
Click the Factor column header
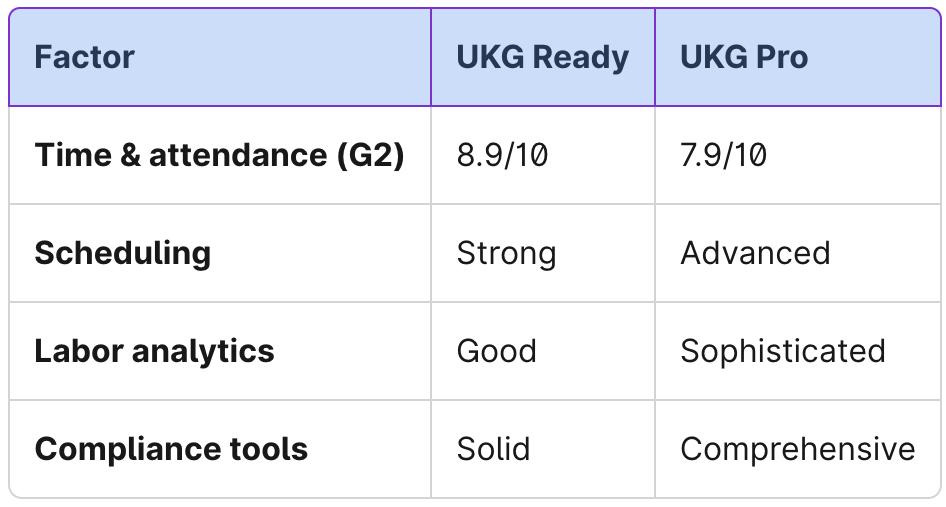coord(84,57)
